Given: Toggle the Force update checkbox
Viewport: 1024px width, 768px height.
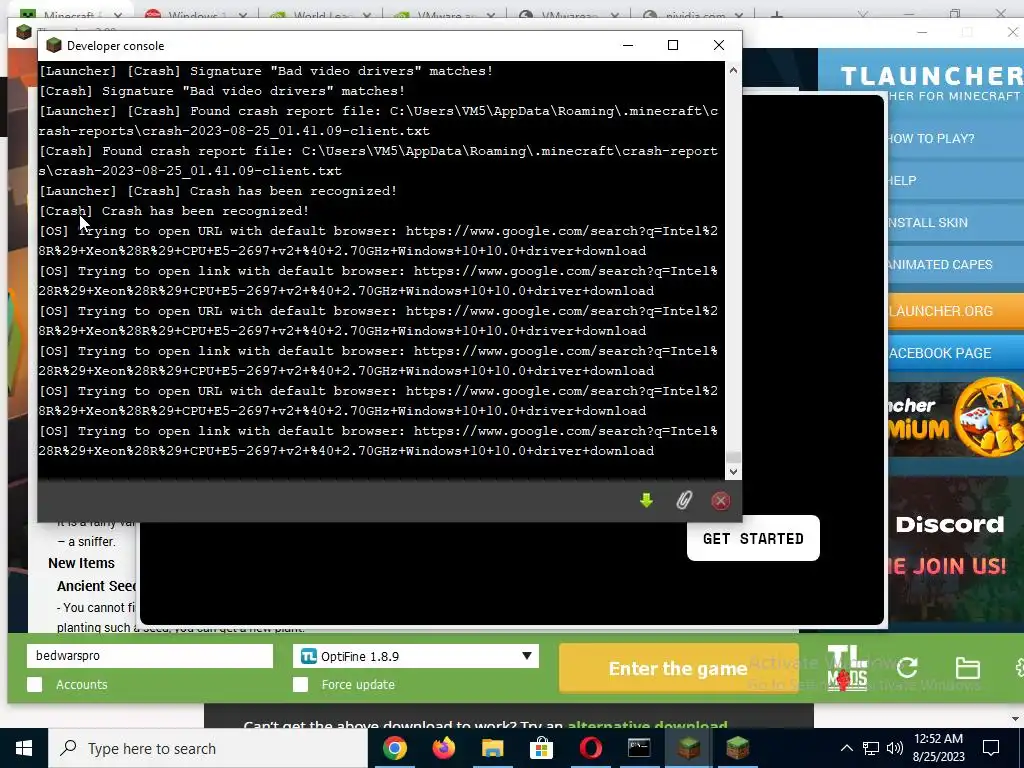Looking at the screenshot, I should pyautogui.click(x=300, y=684).
